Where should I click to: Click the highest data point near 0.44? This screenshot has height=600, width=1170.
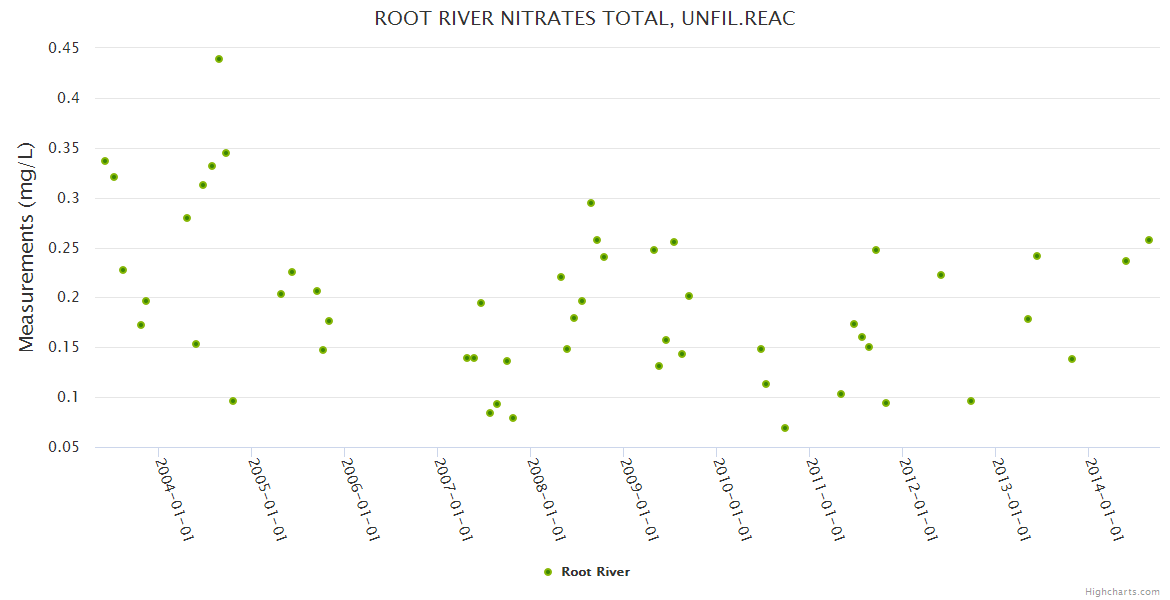click(219, 59)
